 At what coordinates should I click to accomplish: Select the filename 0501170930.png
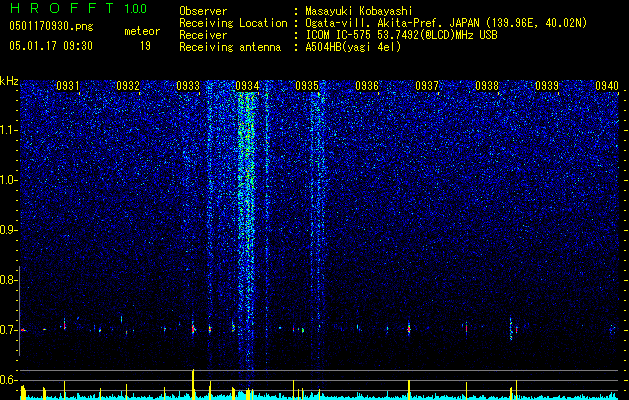click(x=51, y=26)
